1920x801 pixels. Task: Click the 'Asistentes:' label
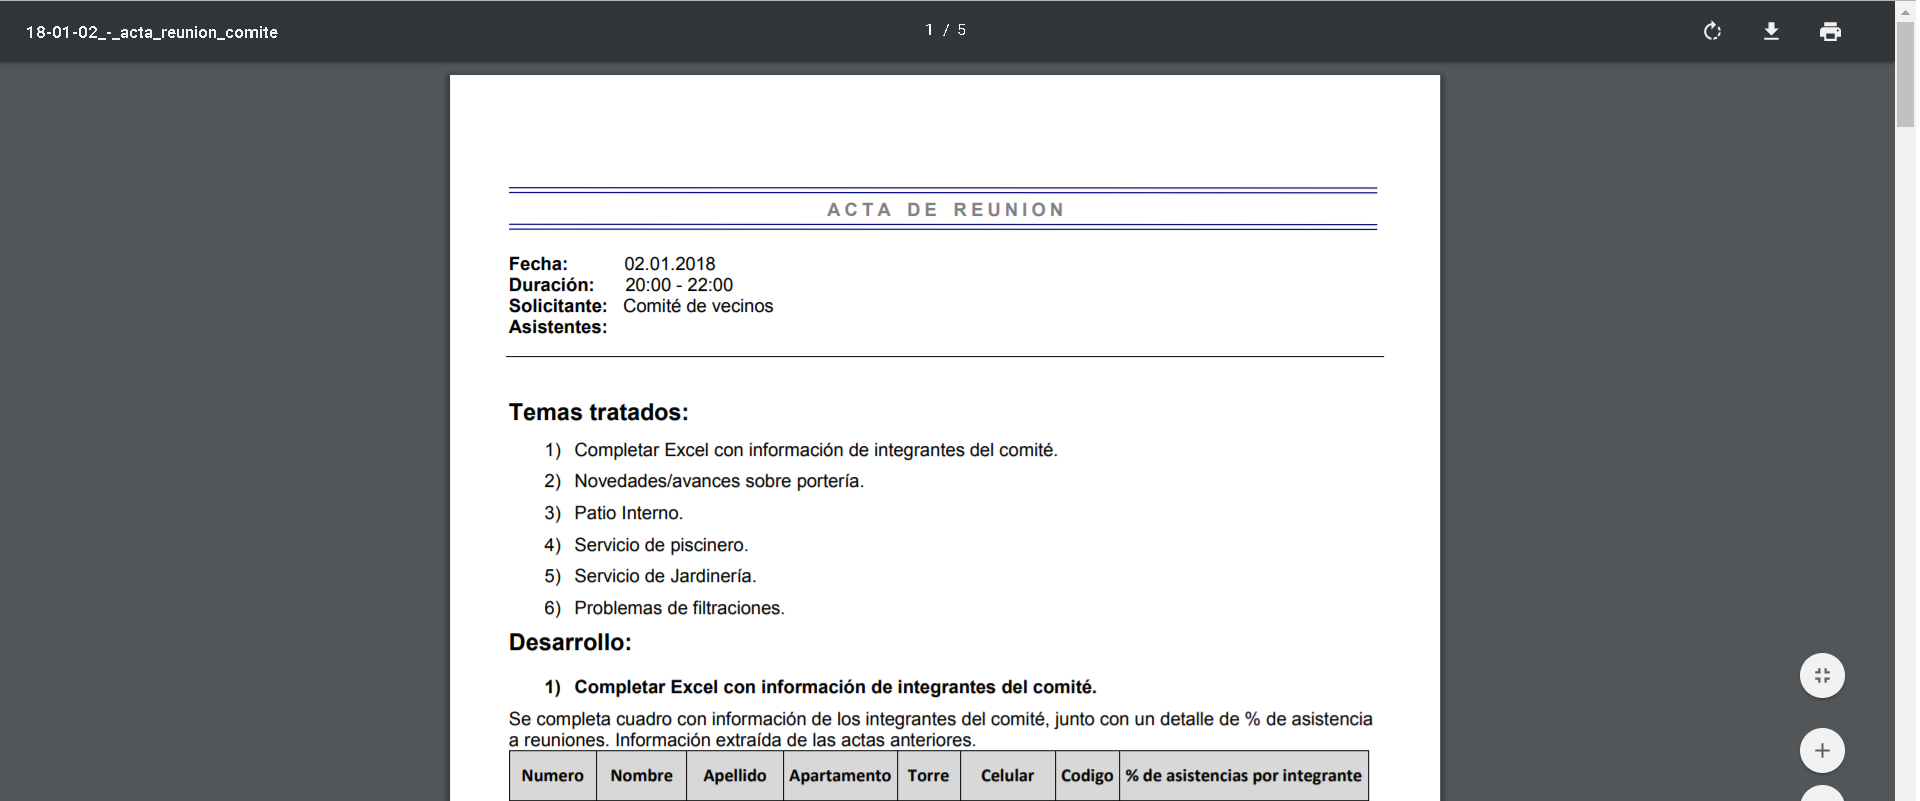(558, 327)
